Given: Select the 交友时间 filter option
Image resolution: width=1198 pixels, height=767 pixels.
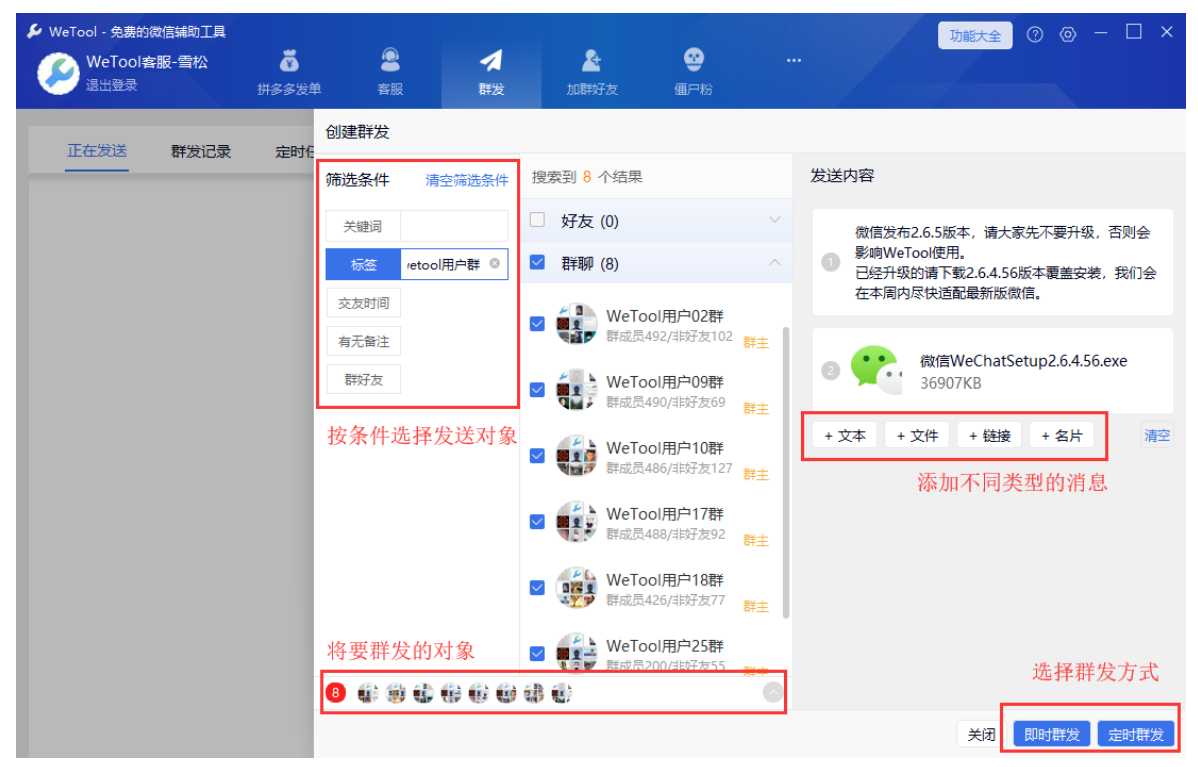Looking at the screenshot, I should (363, 303).
